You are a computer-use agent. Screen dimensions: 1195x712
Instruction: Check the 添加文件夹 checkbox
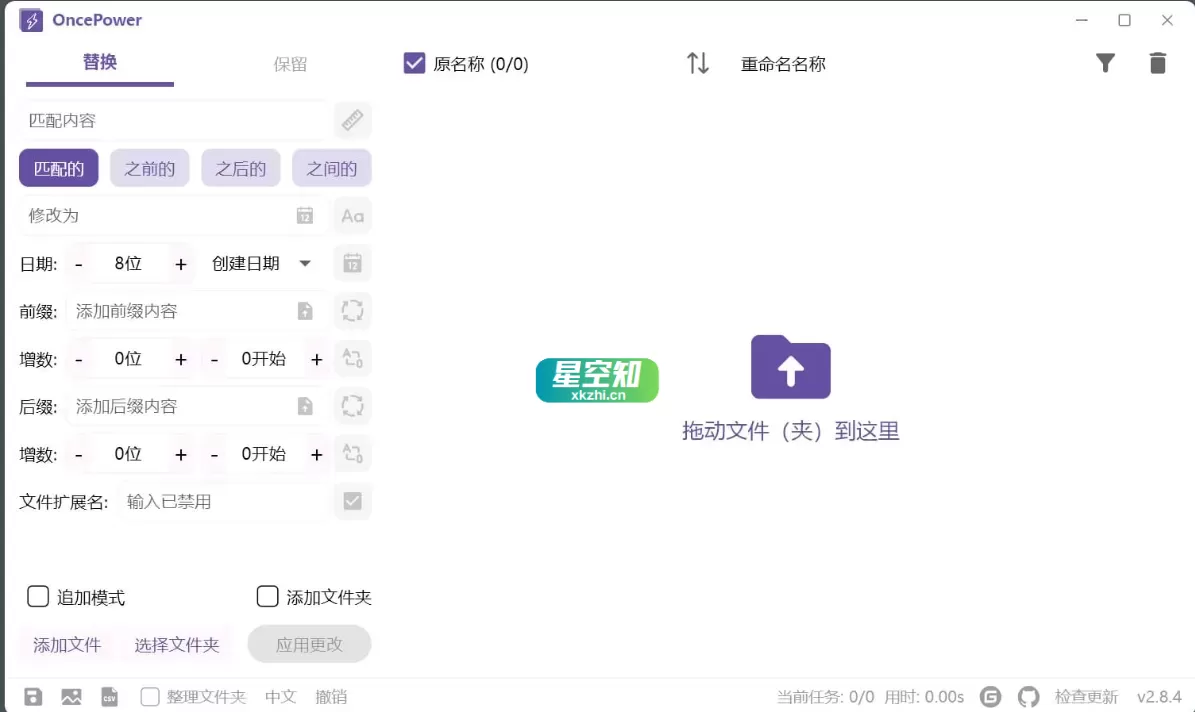[x=267, y=597]
